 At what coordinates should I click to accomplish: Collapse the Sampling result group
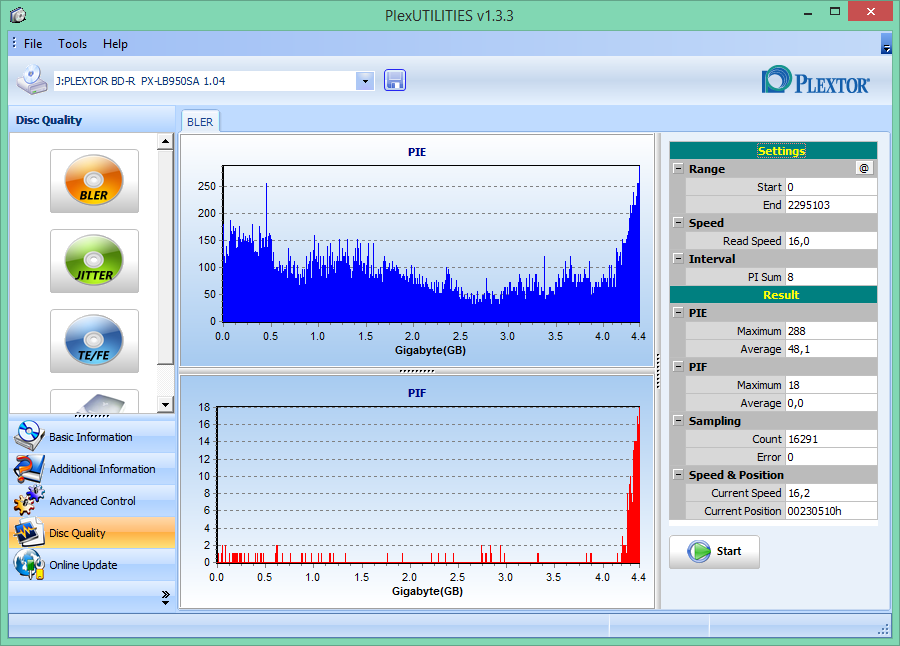(x=678, y=420)
